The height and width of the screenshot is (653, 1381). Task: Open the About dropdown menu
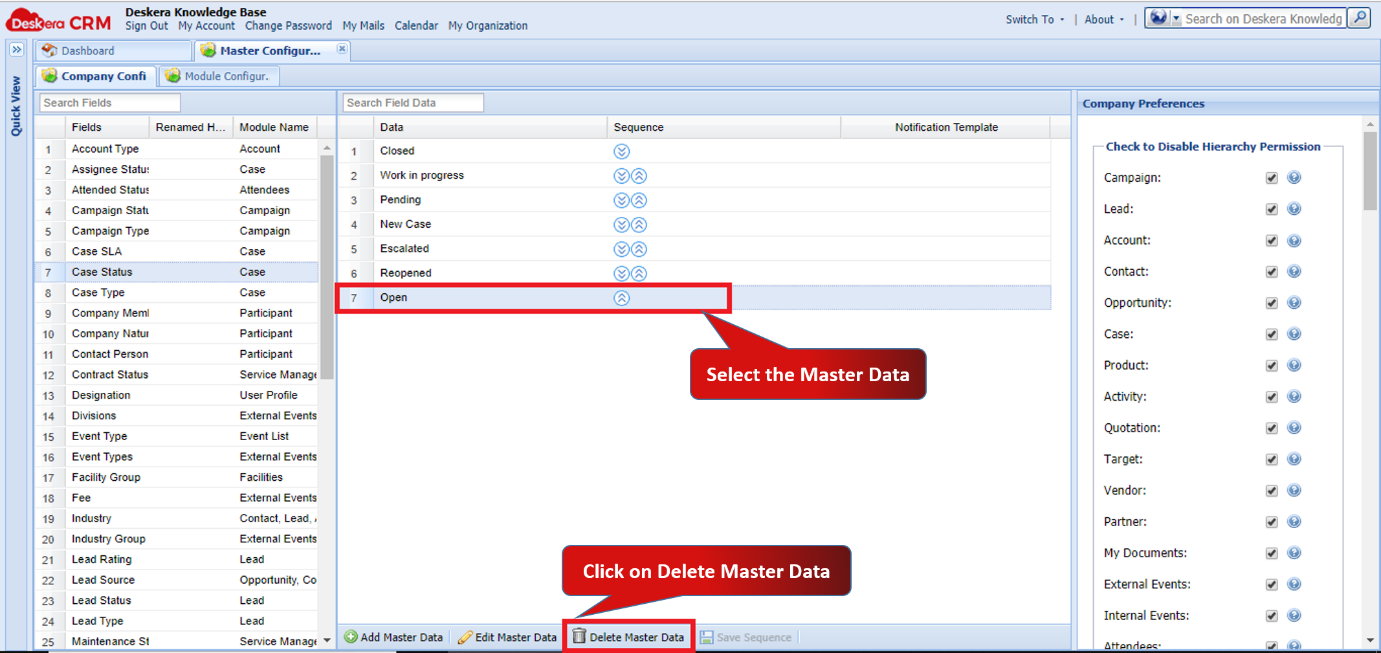click(1102, 18)
